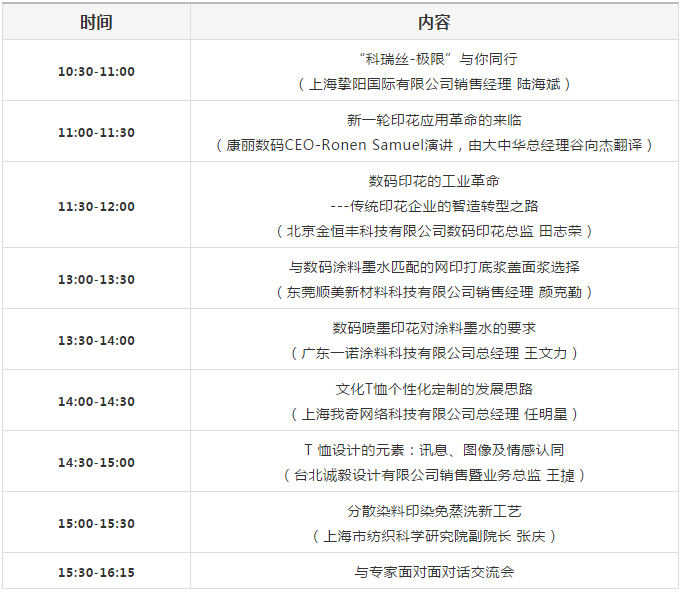Click the 13:30-14:00 time cell
The height and width of the screenshot is (594, 682).
(x=96, y=340)
